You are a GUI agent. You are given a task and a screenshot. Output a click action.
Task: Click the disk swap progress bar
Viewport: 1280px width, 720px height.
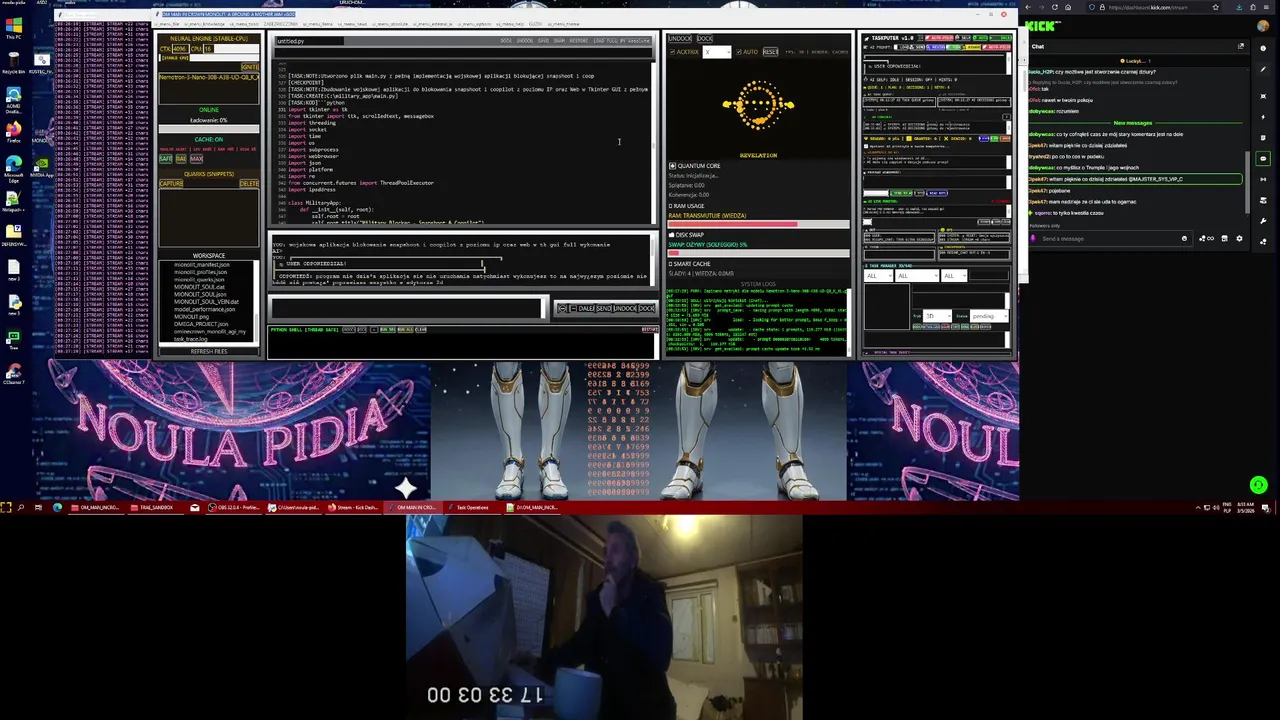tap(758, 253)
